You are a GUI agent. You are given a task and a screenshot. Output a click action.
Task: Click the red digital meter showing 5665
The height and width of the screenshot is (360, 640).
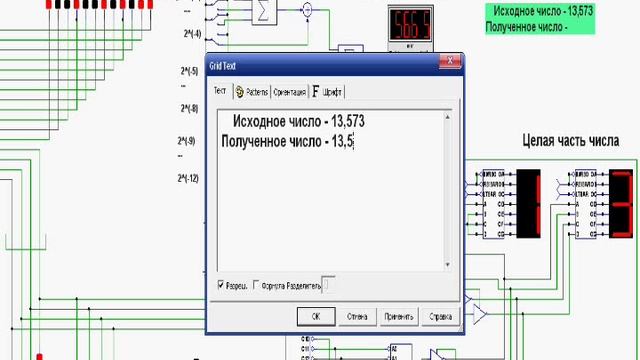(x=410, y=26)
